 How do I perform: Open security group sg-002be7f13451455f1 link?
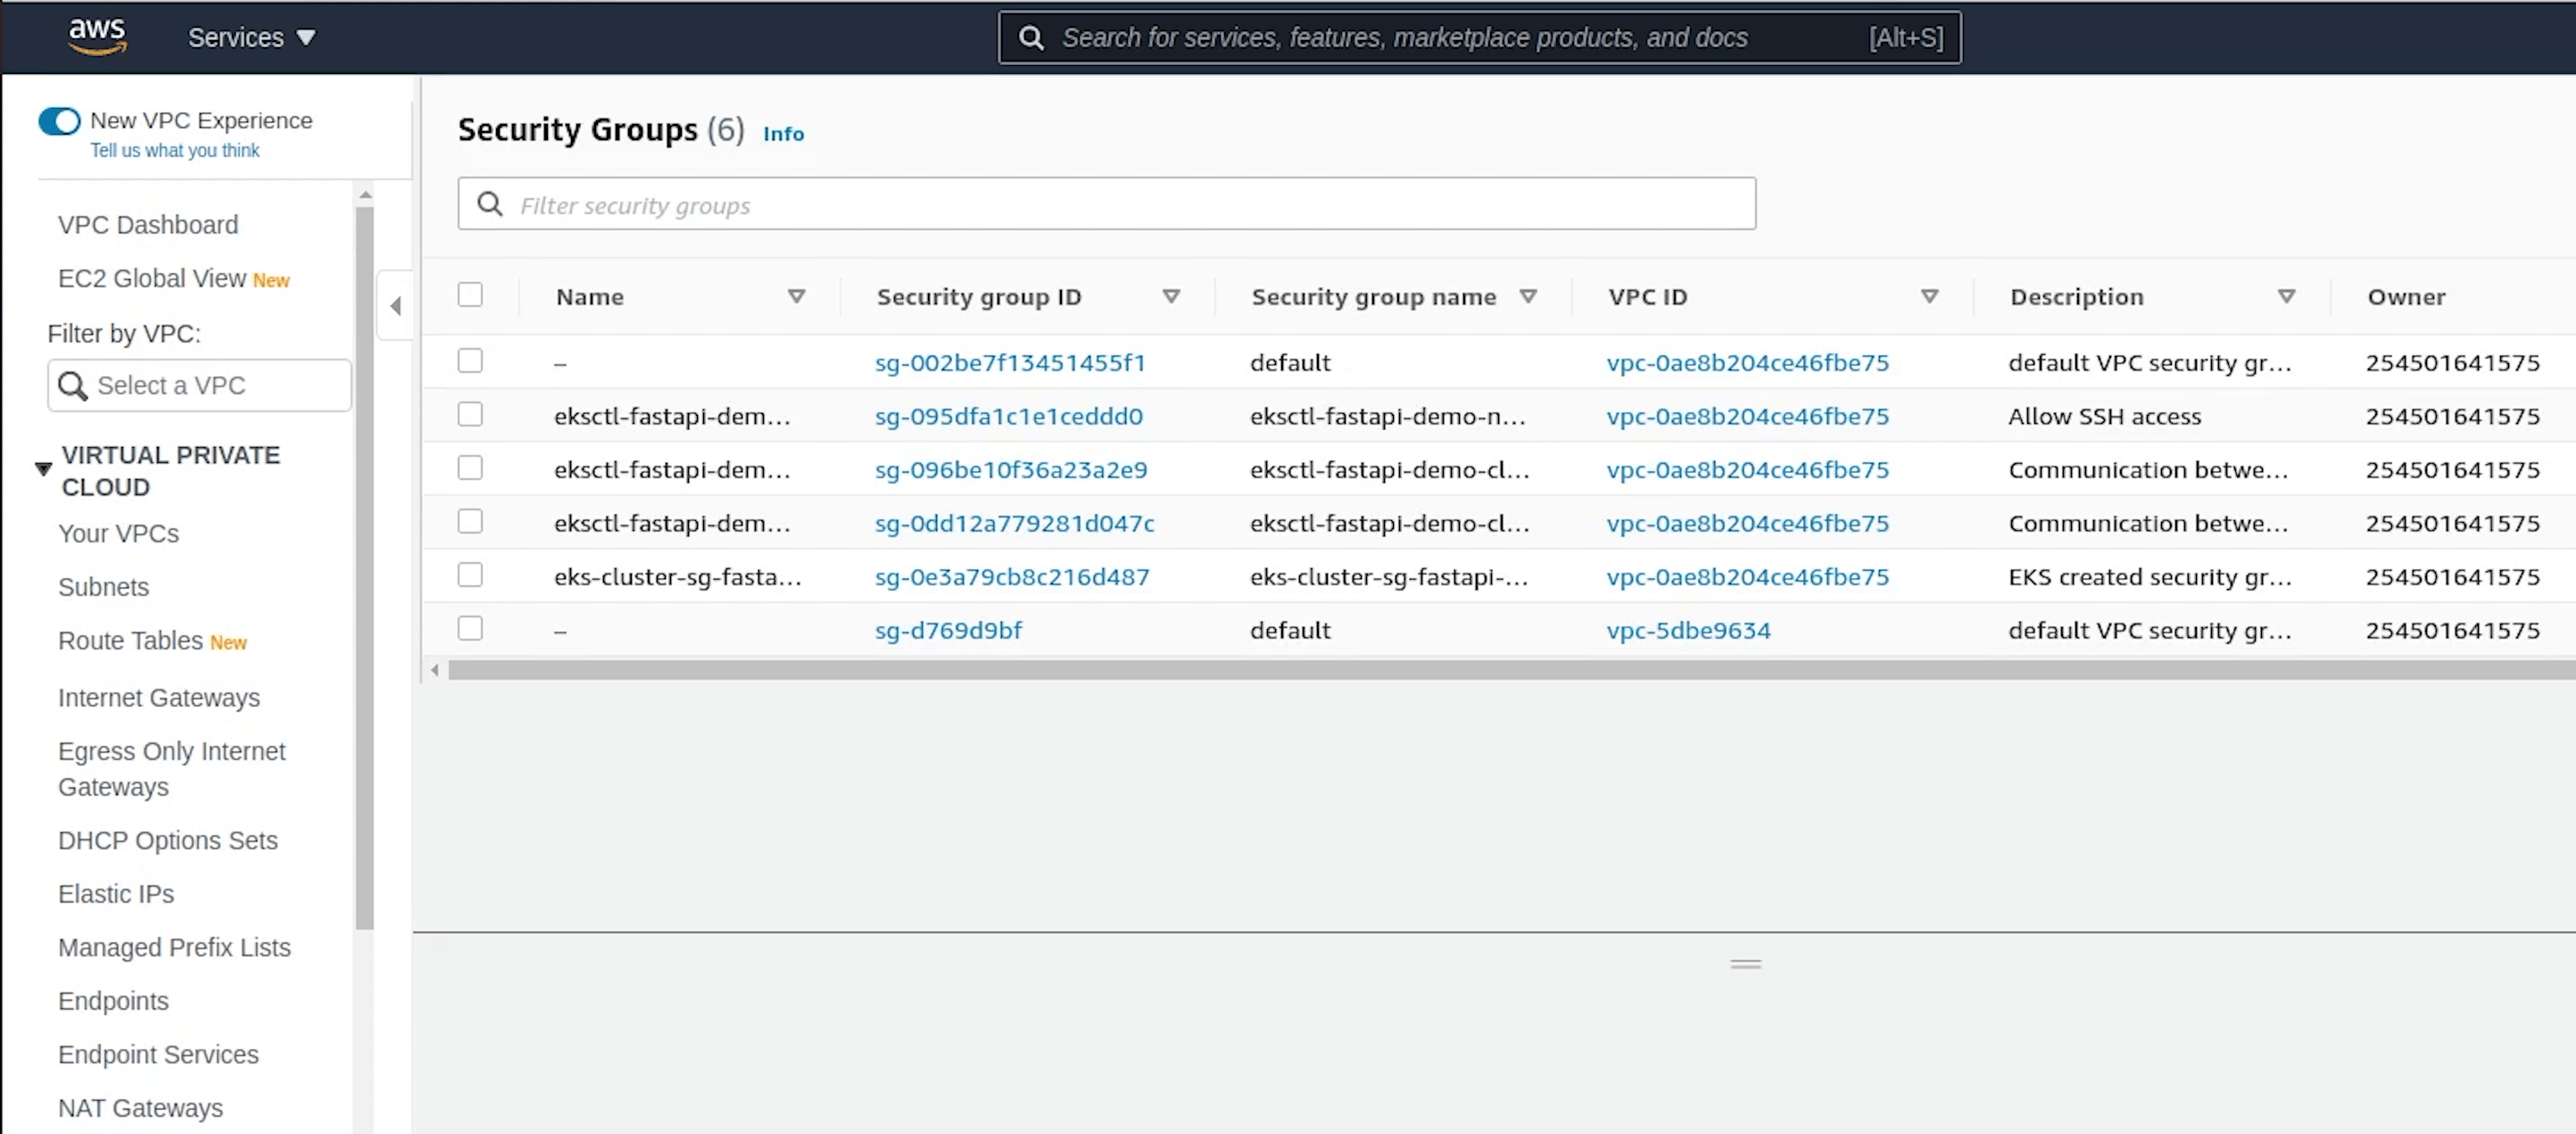tap(1010, 363)
